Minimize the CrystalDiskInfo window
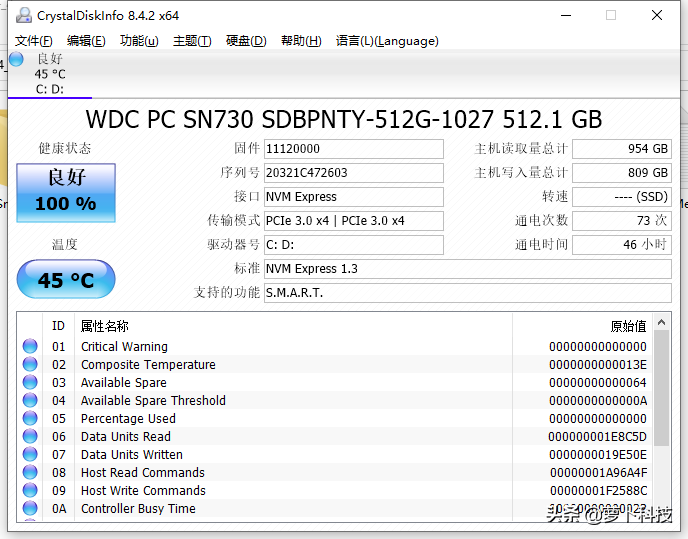Screen dimensions: 688x539 [x=566, y=15]
